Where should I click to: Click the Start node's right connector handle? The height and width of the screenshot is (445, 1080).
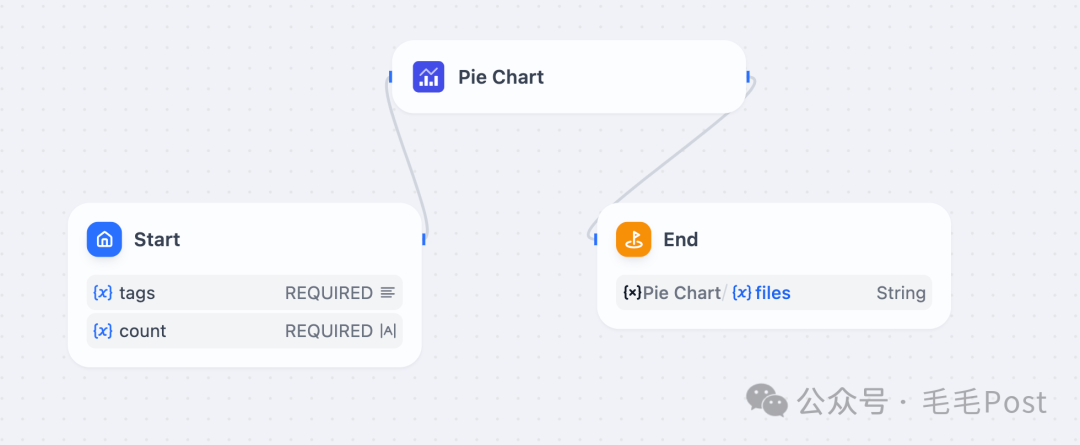tap(424, 239)
